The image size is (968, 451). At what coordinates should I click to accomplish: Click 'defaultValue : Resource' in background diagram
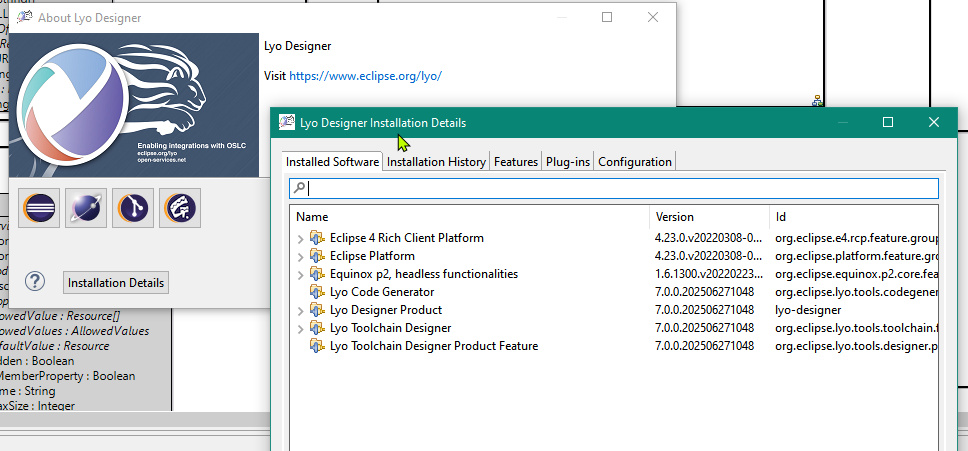point(54,345)
